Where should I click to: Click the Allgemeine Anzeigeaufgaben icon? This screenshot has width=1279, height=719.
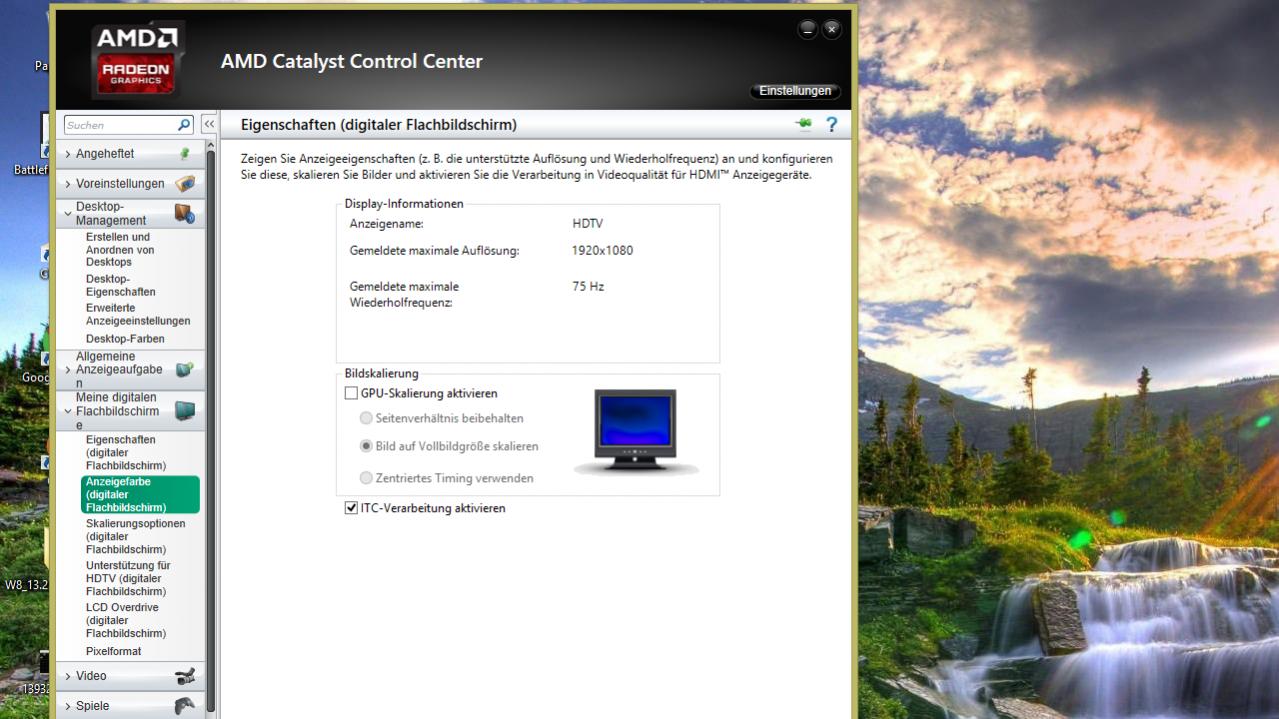coord(184,370)
